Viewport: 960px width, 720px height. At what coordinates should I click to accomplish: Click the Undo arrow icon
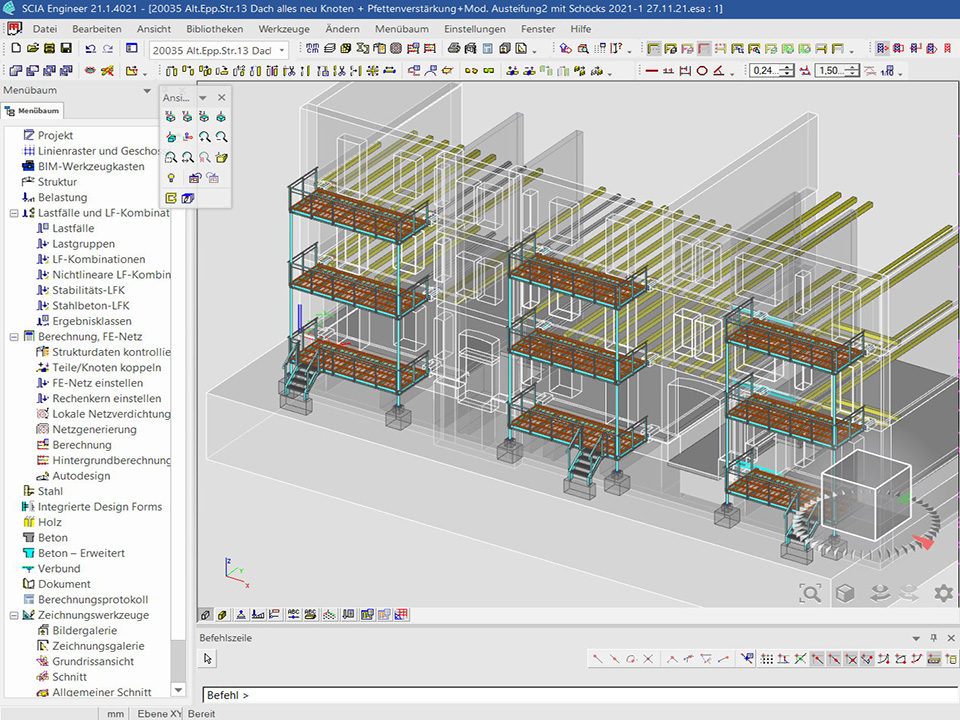91,49
